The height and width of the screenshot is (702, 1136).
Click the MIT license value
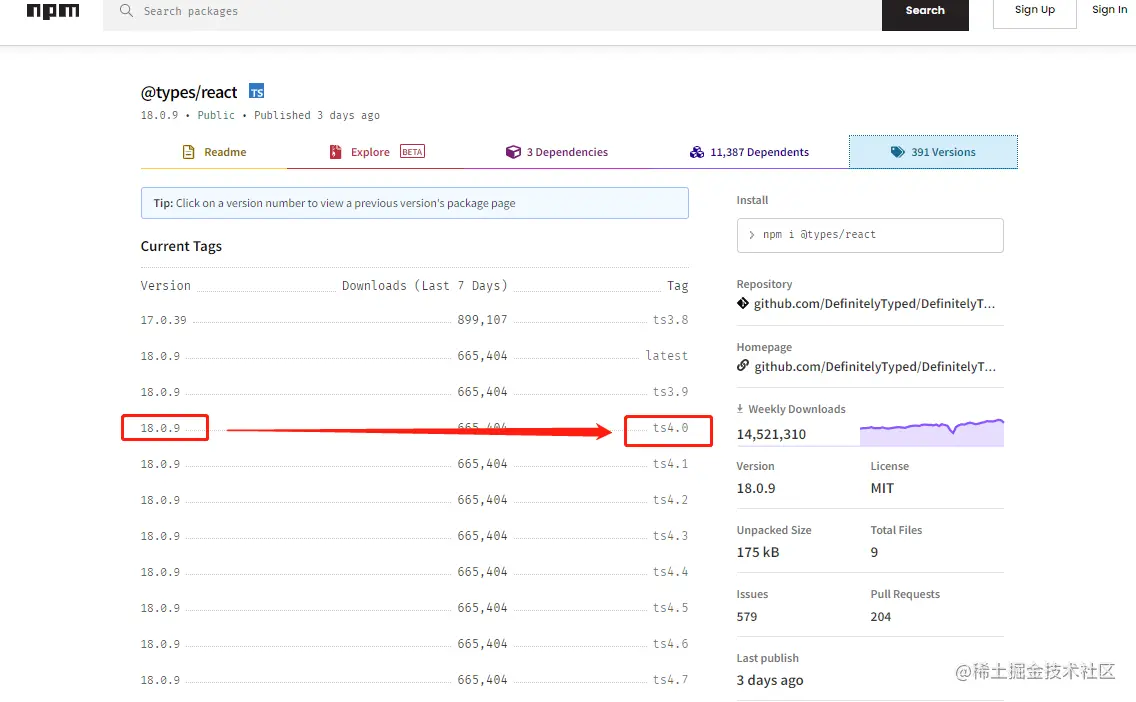[x=882, y=488]
